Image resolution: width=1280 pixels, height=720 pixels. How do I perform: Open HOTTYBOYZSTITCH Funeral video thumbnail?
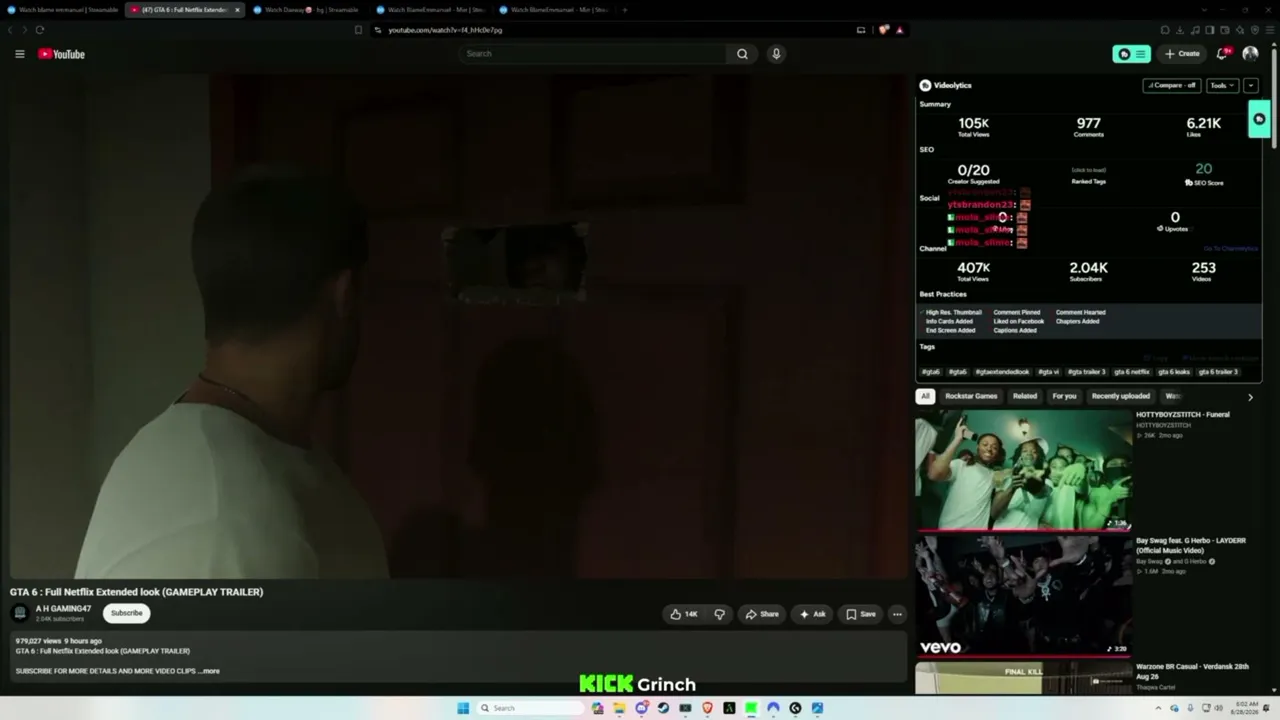1023,469
